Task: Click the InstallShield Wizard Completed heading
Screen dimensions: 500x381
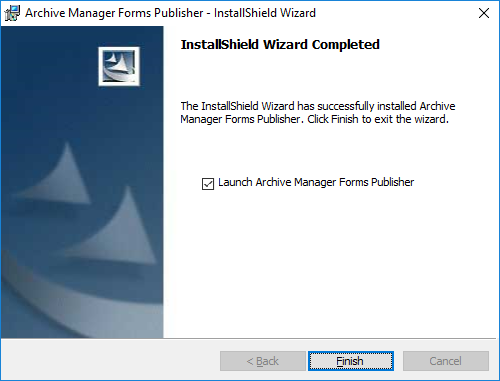Action: click(x=280, y=44)
